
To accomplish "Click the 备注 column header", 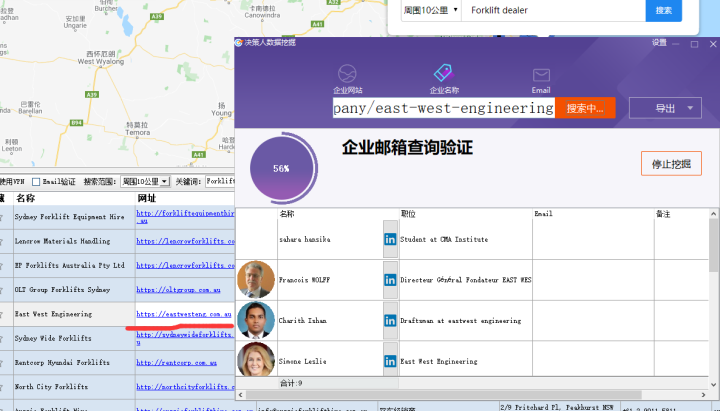I will [663, 214].
